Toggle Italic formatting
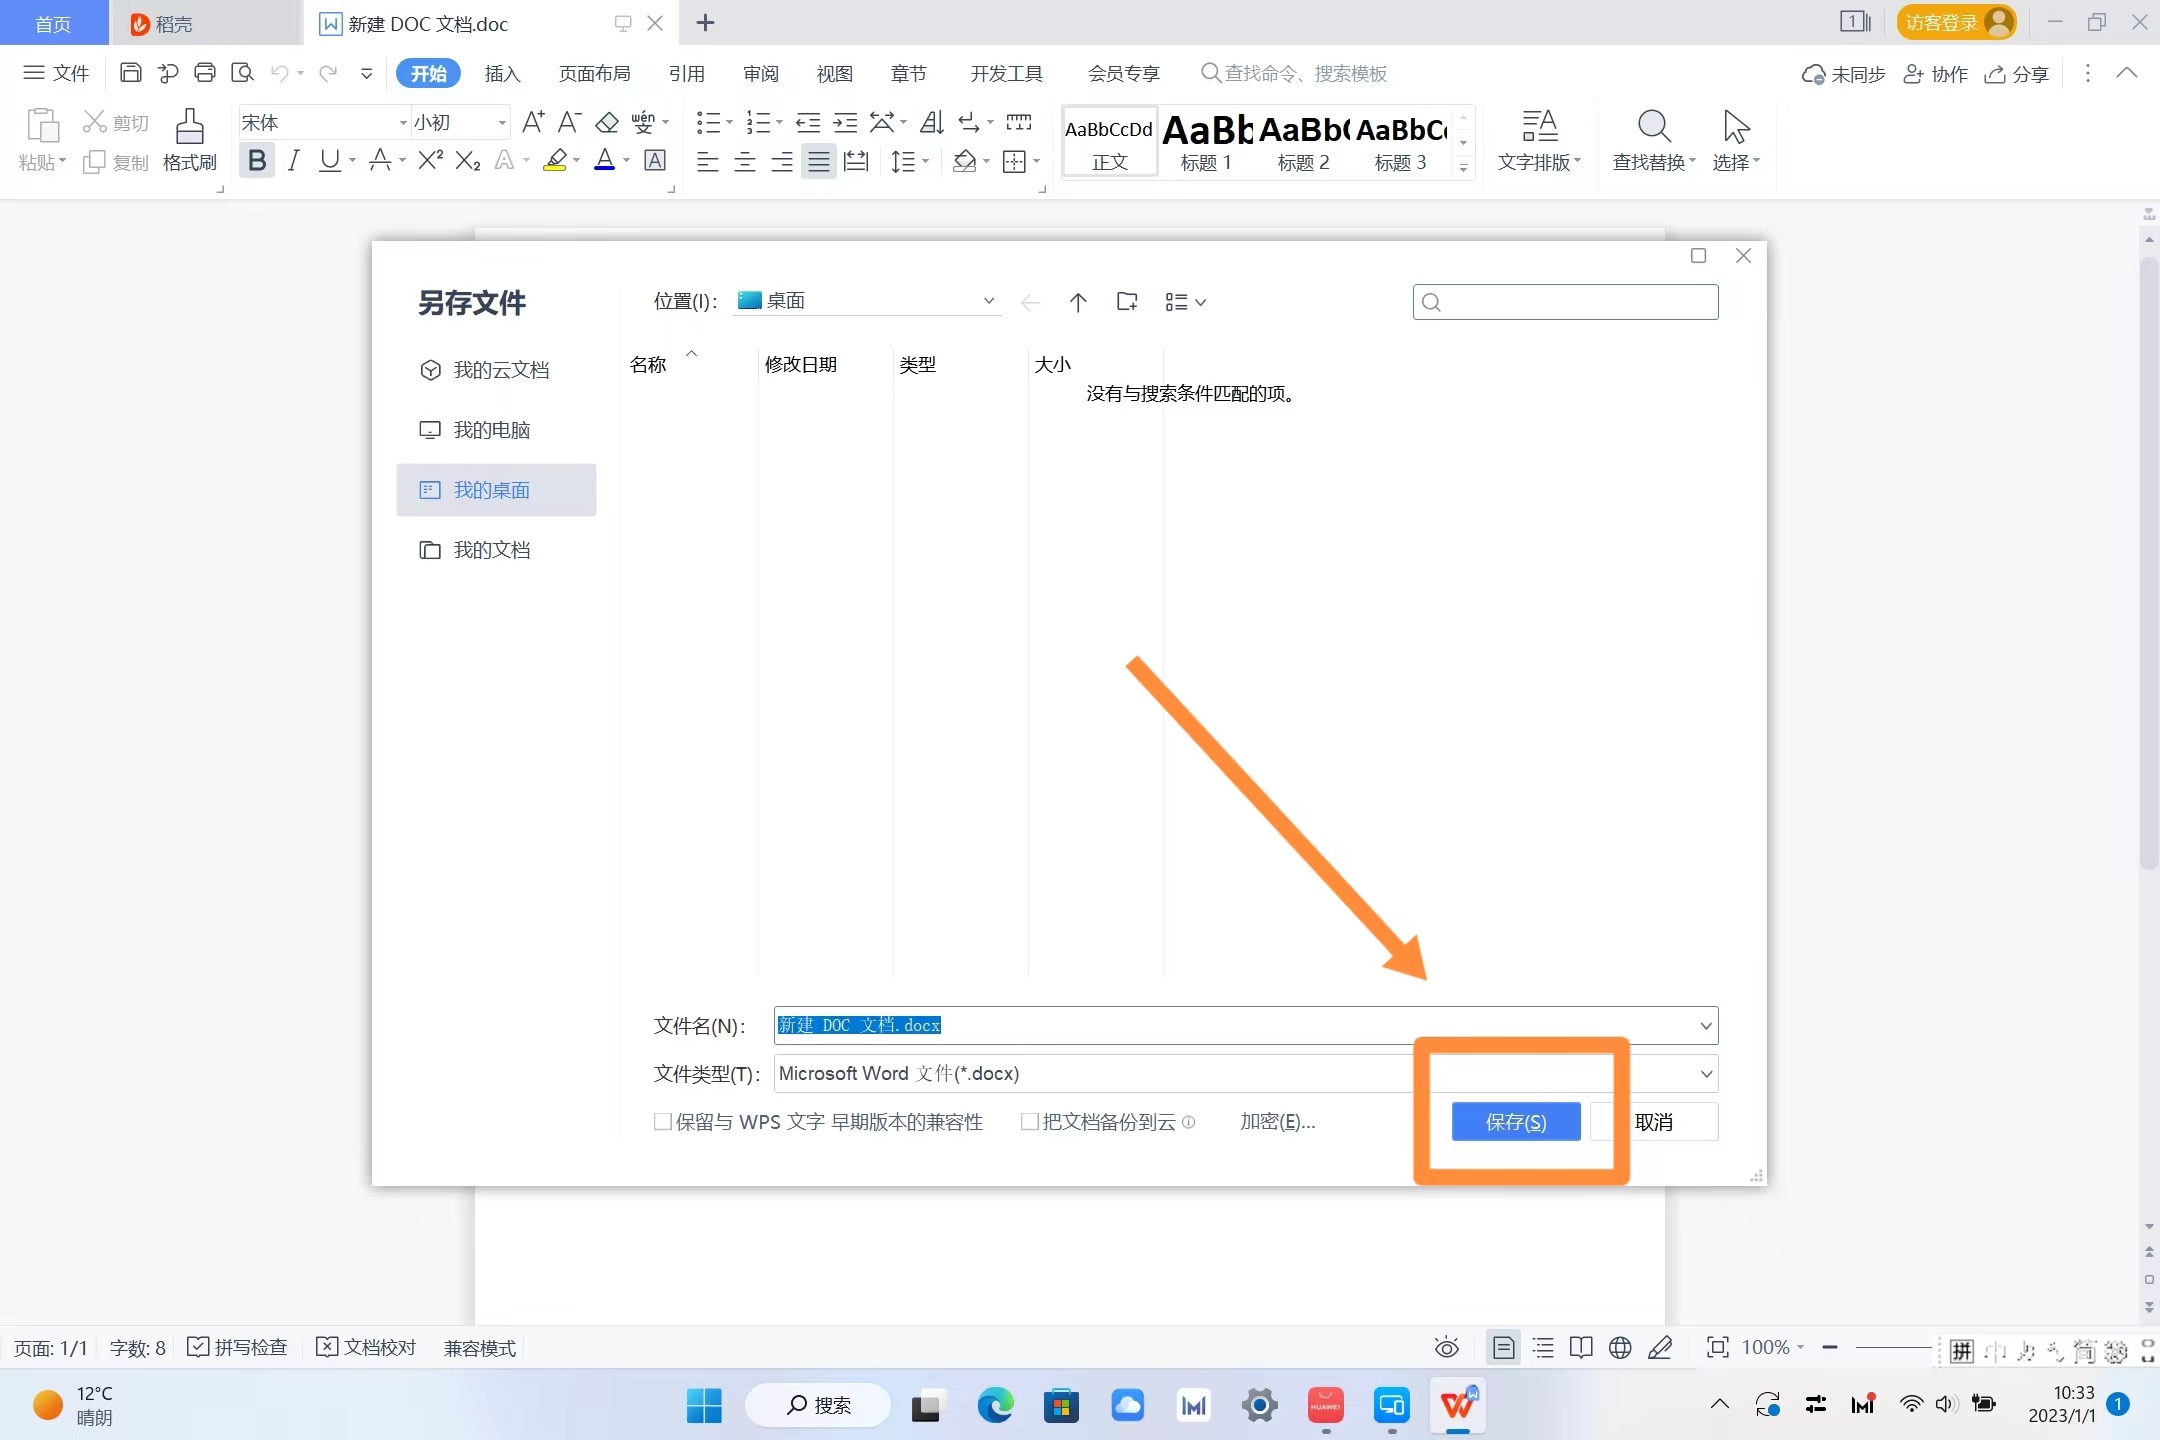This screenshot has width=2160, height=1440. (293, 160)
